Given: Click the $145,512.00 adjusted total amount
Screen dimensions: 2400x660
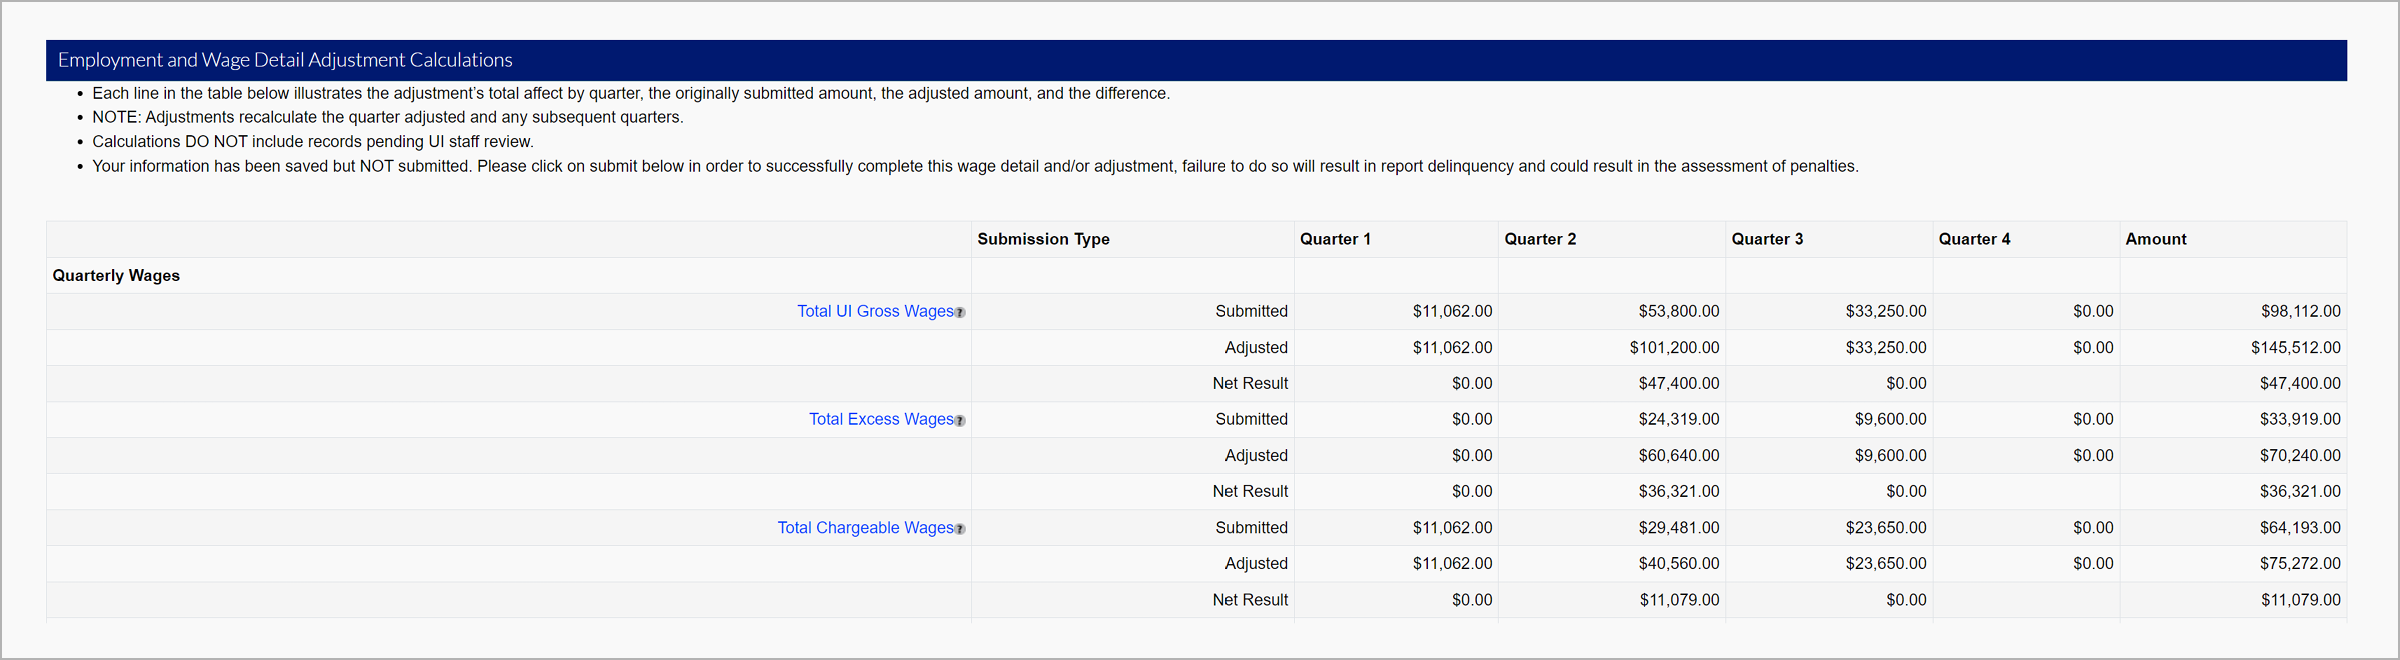Looking at the screenshot, I should [2295, 347].
